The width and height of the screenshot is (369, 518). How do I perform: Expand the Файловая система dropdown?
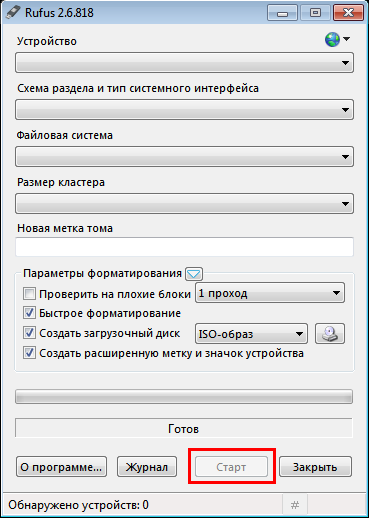tap(184, 156)
